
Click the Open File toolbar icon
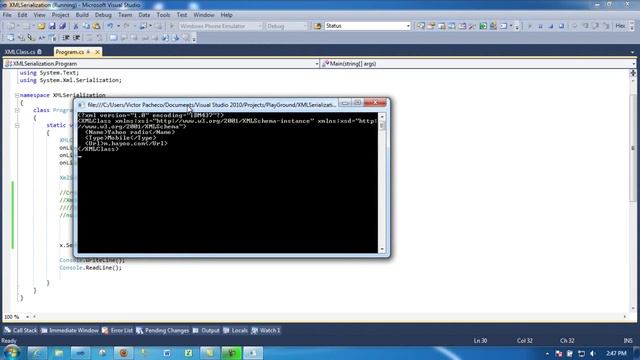(41, 26)
